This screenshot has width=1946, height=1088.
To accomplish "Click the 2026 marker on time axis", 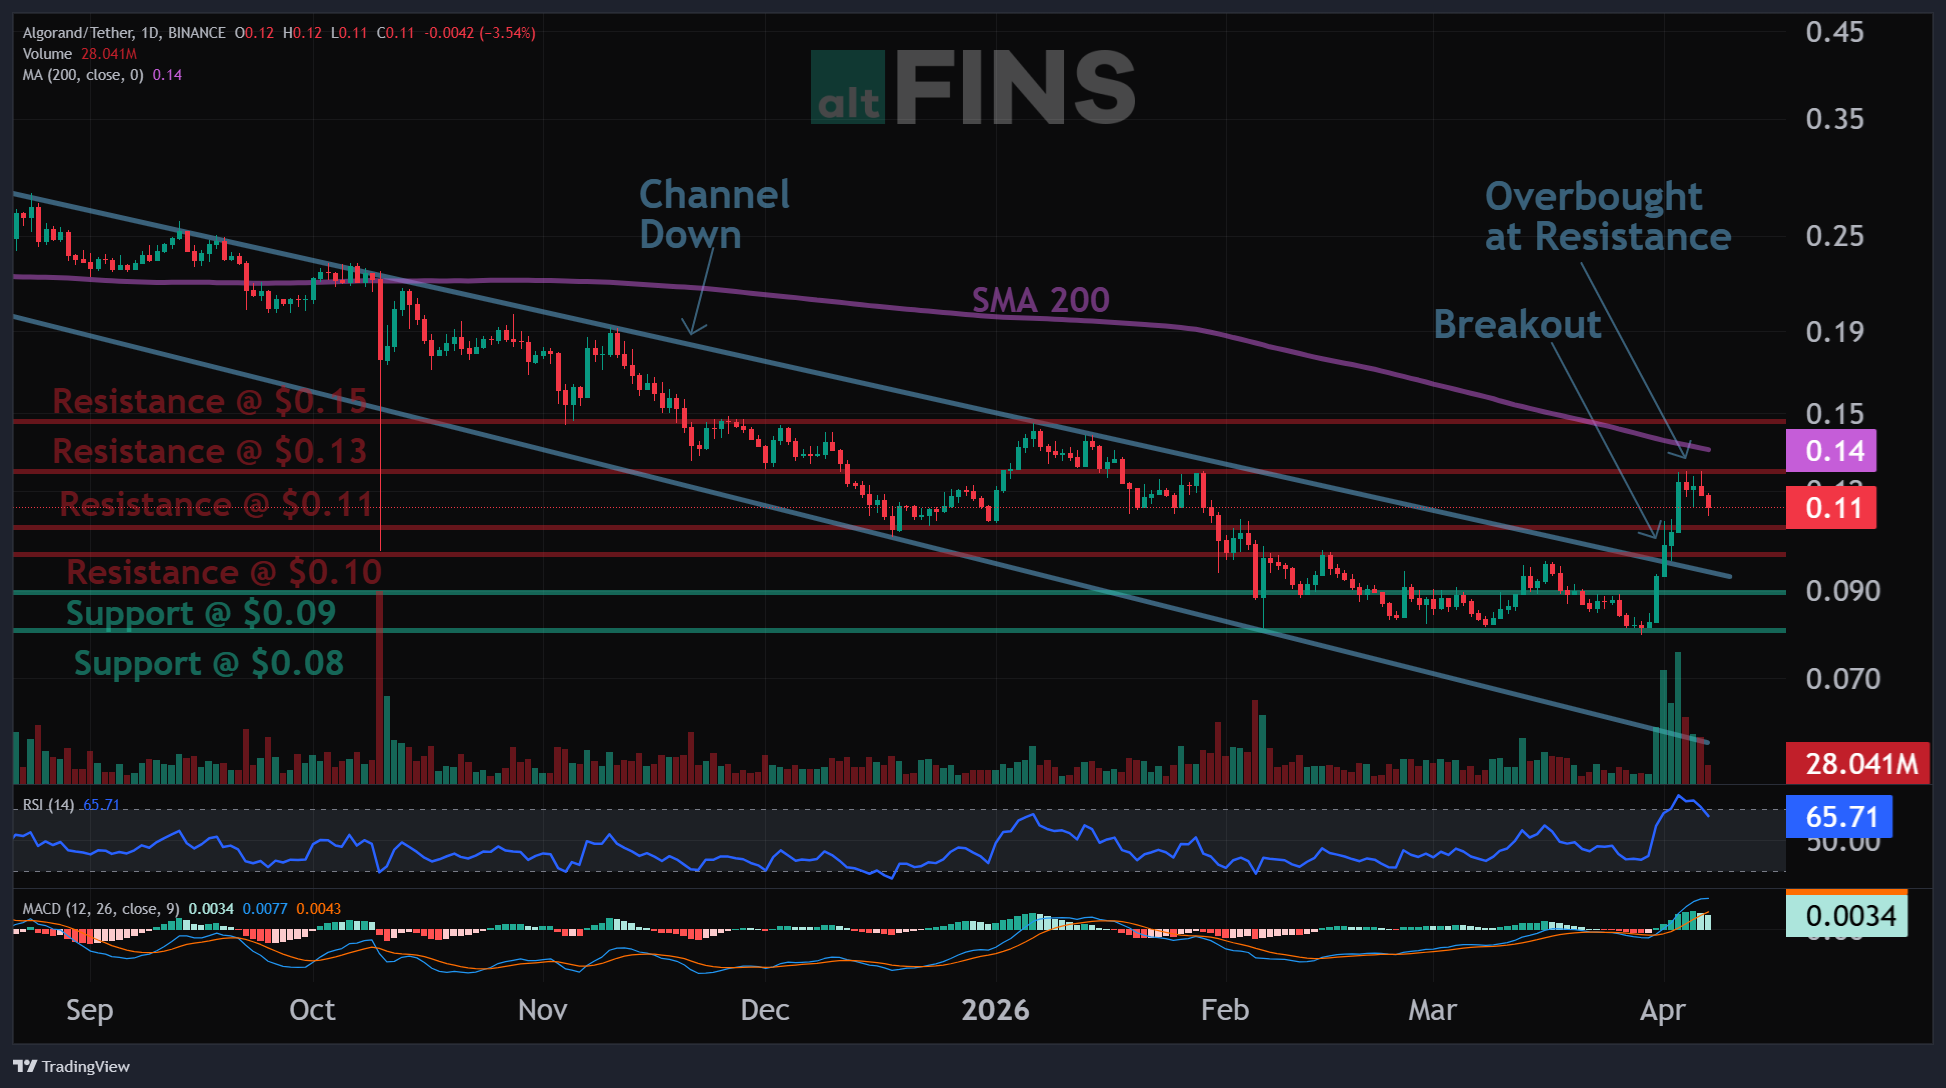I will [x=994, y=1010].
